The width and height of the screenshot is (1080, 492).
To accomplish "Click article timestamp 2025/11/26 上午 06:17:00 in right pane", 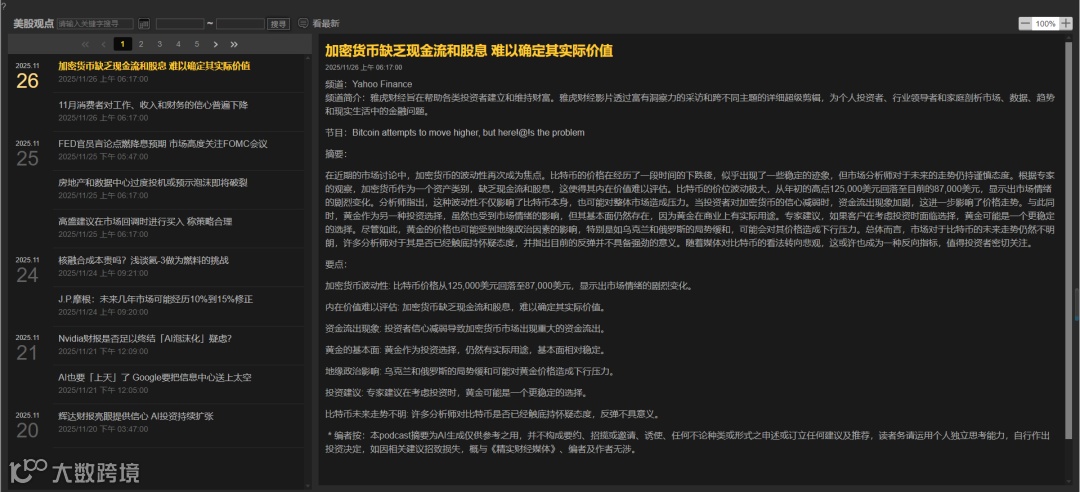I will click(364, 68).
